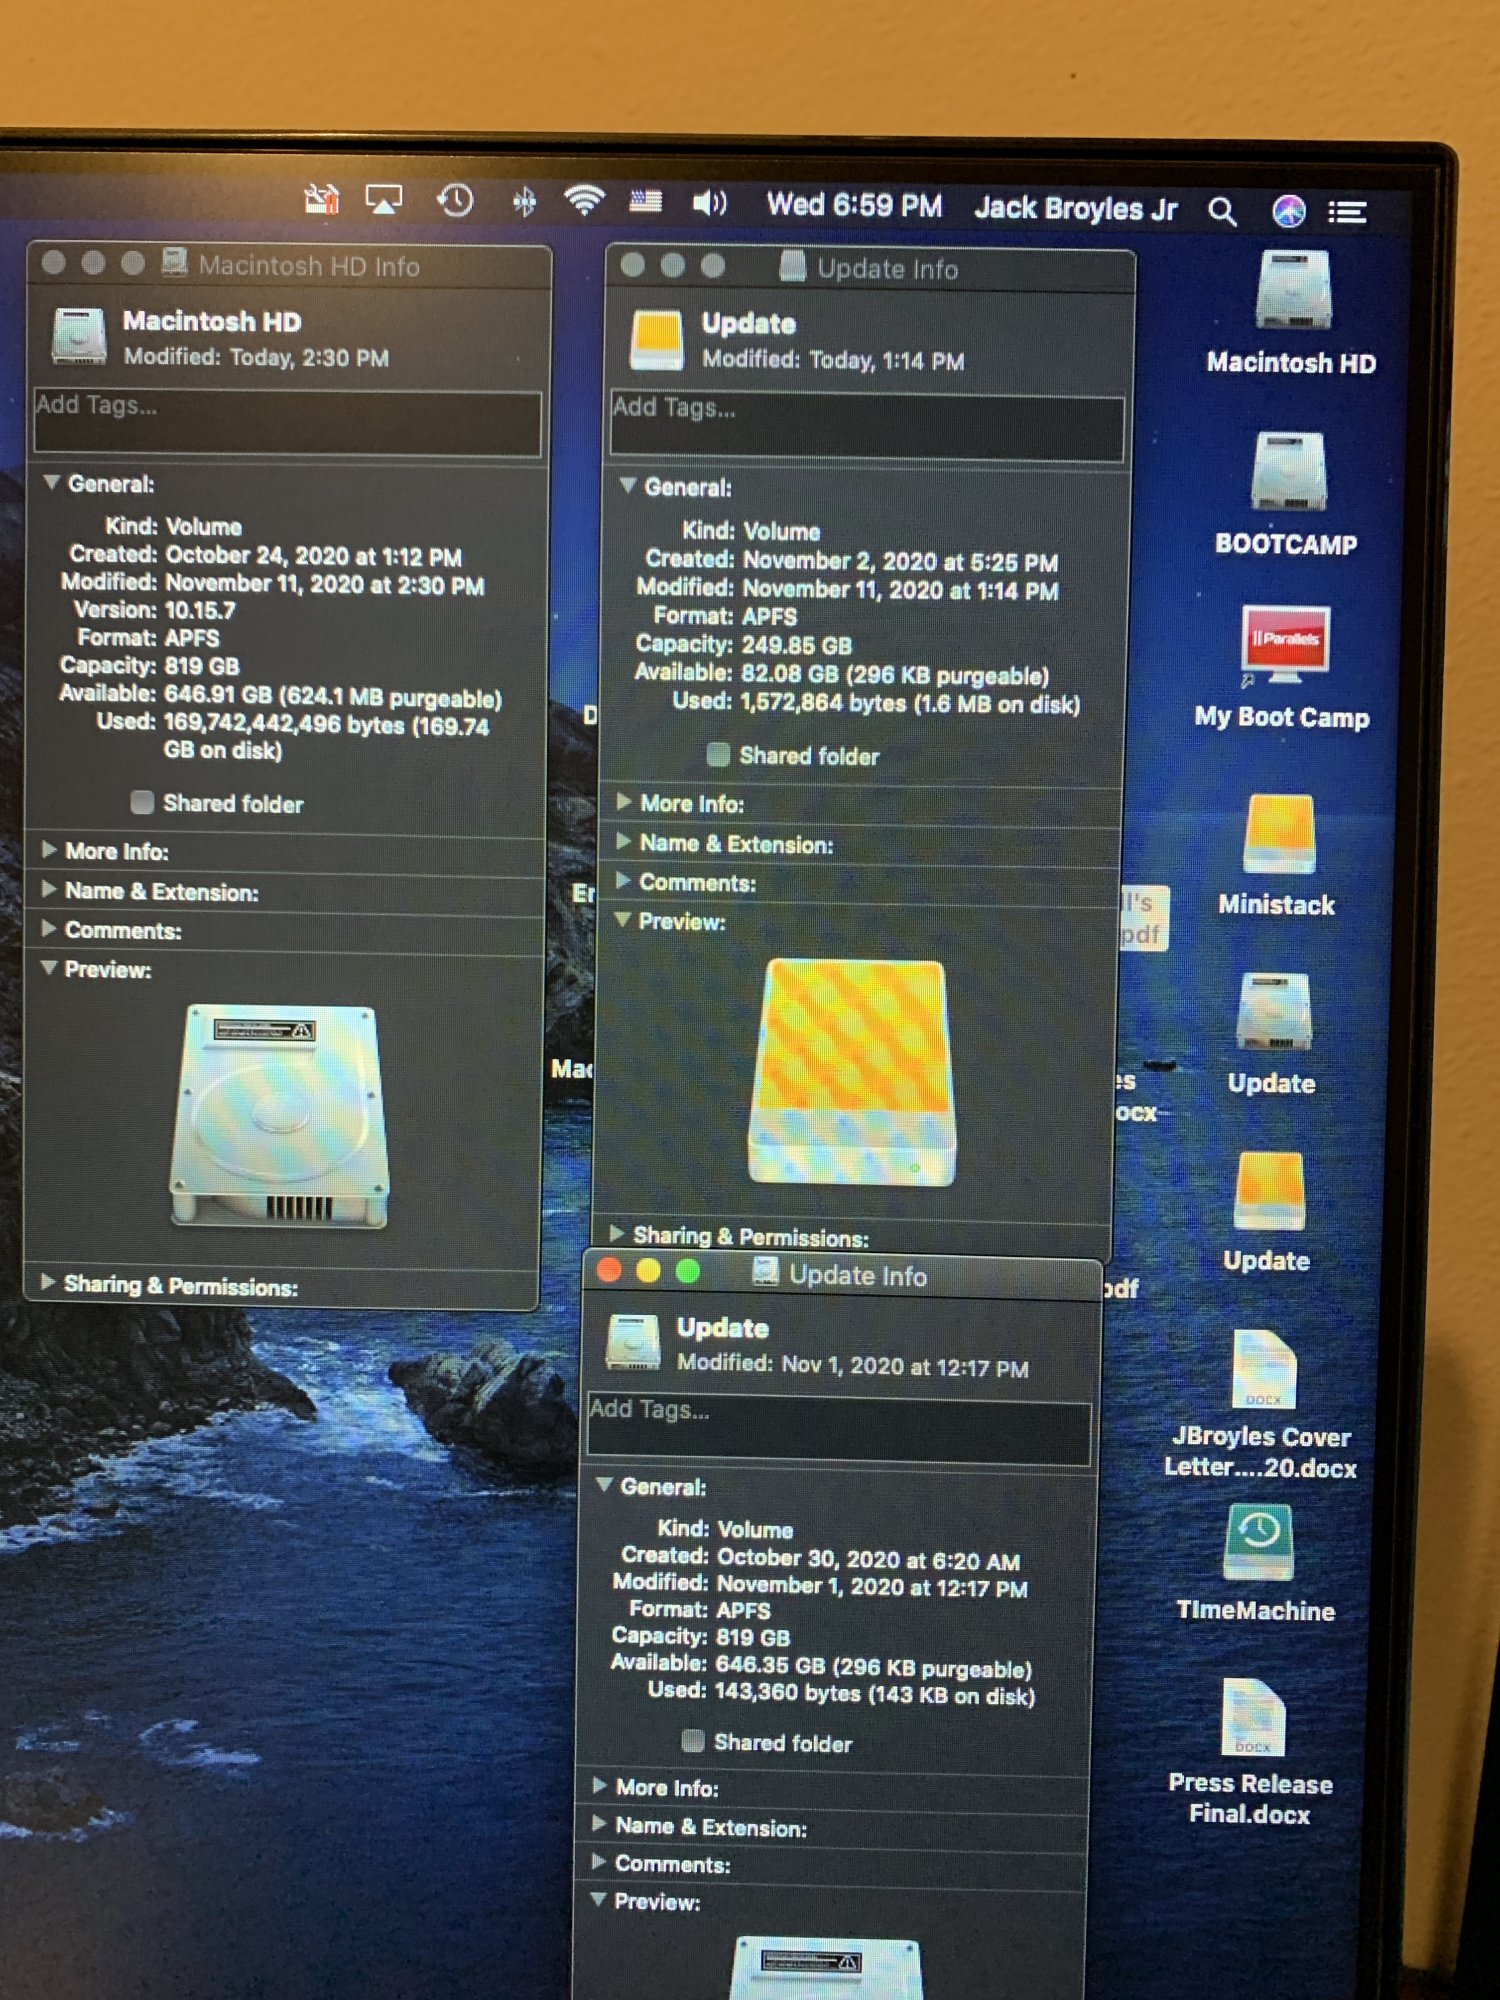Open the Time Machine menu bar icon
Screen dimensions: 1500x2000
click(x=455, y=201)
